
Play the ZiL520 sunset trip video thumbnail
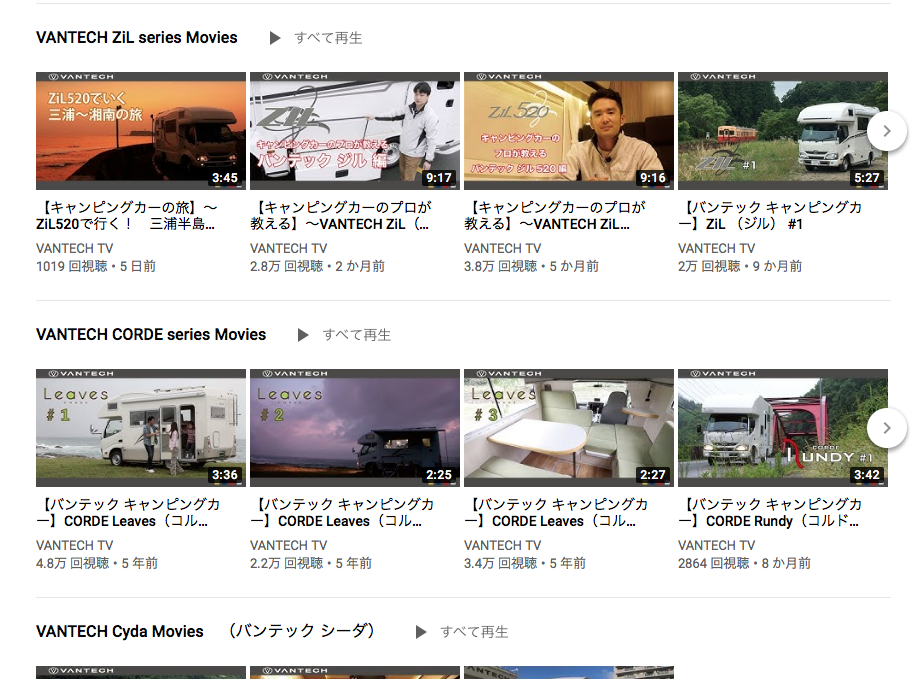click(141, 131)
